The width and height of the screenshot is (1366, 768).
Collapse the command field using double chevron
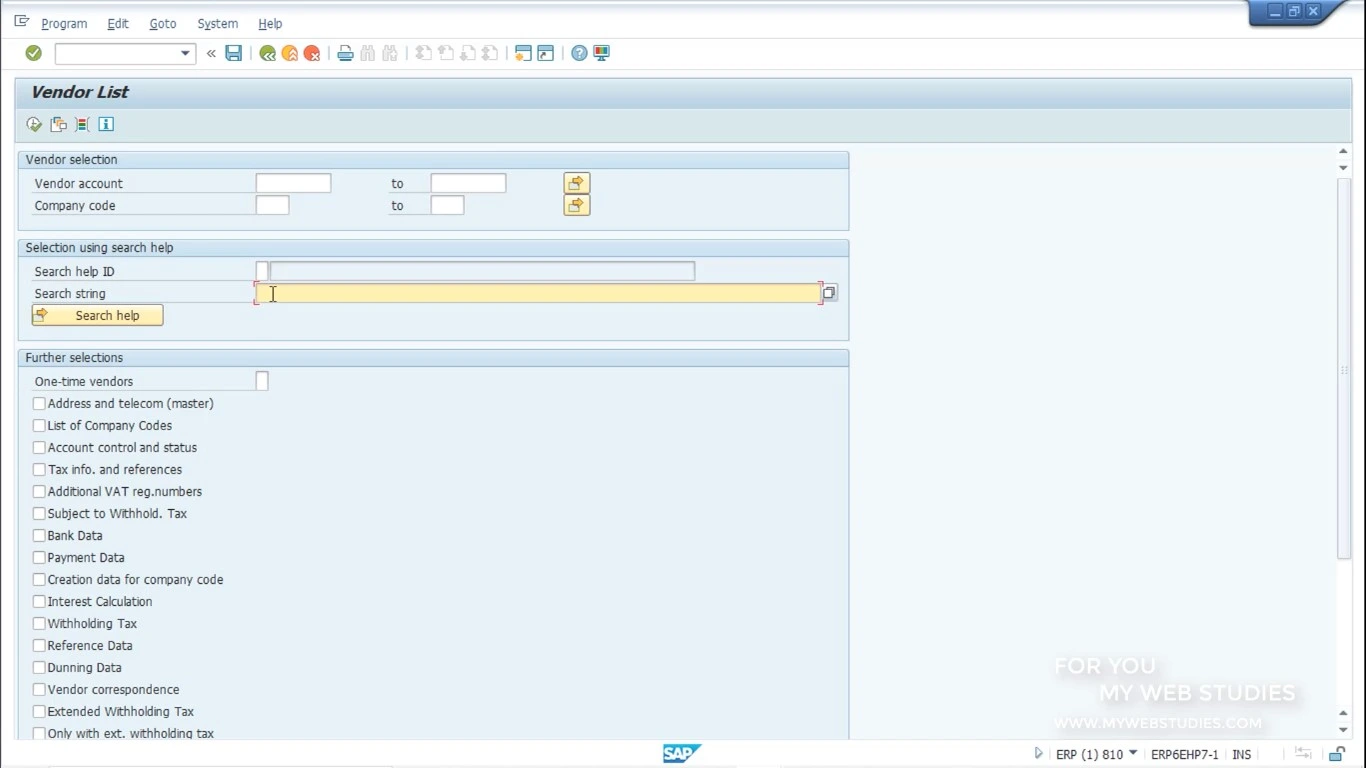click(211, 53)
